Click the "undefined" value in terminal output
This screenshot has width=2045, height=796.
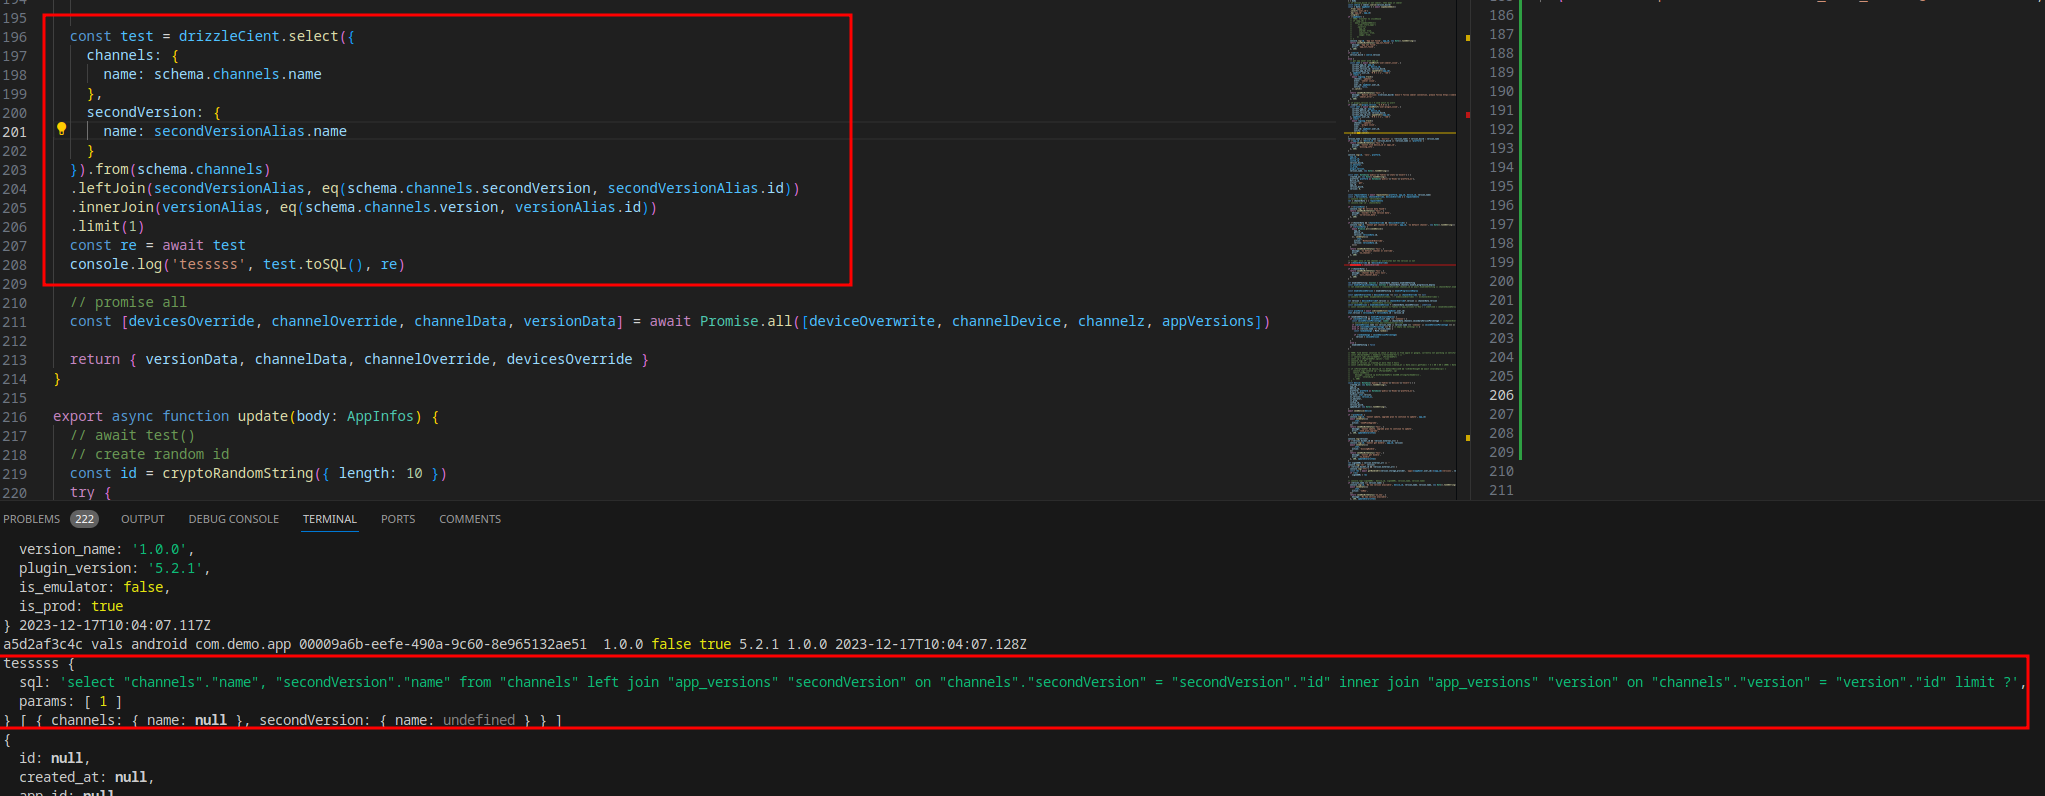[479, 720]
